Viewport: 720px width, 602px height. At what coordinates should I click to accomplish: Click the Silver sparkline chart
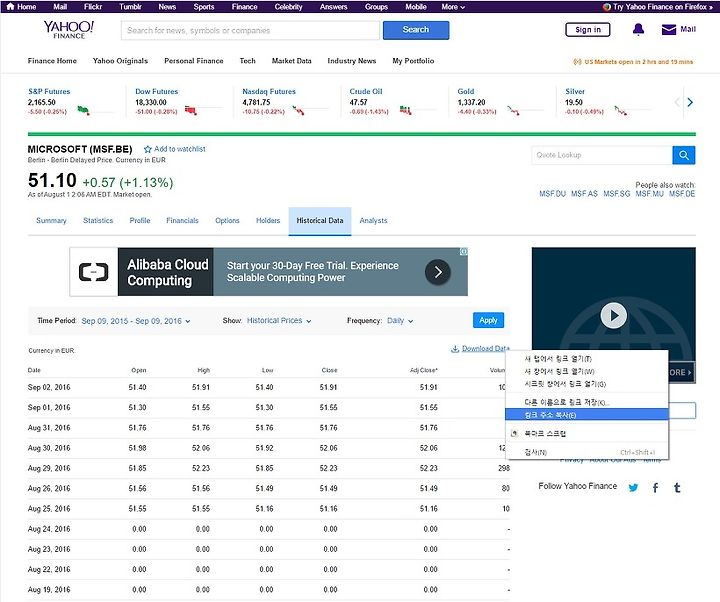point(632,110)
